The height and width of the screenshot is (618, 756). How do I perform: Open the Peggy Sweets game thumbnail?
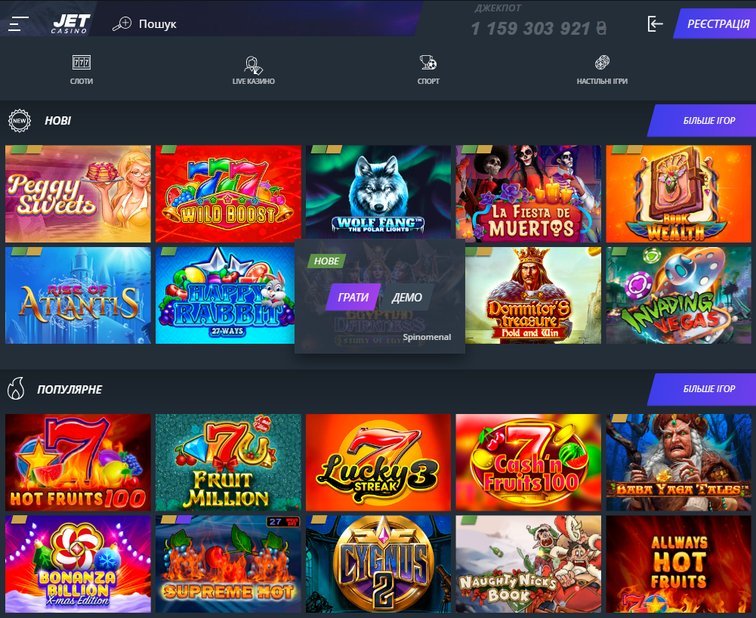pyautogui.click(x=78, y=194)
